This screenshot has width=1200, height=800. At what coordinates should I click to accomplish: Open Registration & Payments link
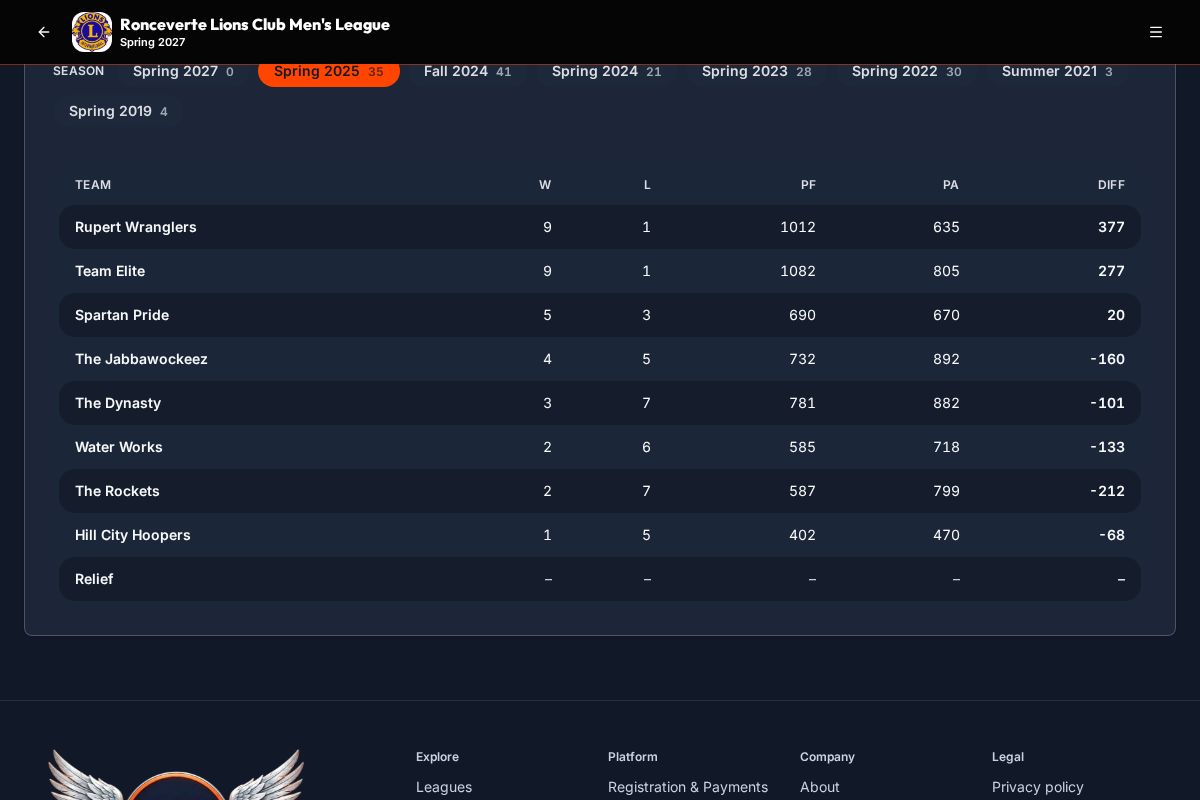(688, 787)
